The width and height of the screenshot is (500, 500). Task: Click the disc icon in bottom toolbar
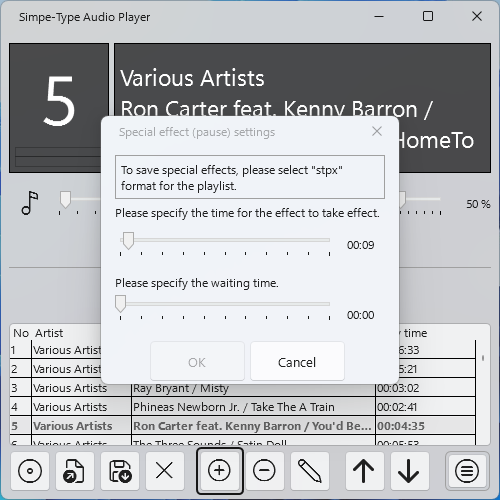pos(30,471)
